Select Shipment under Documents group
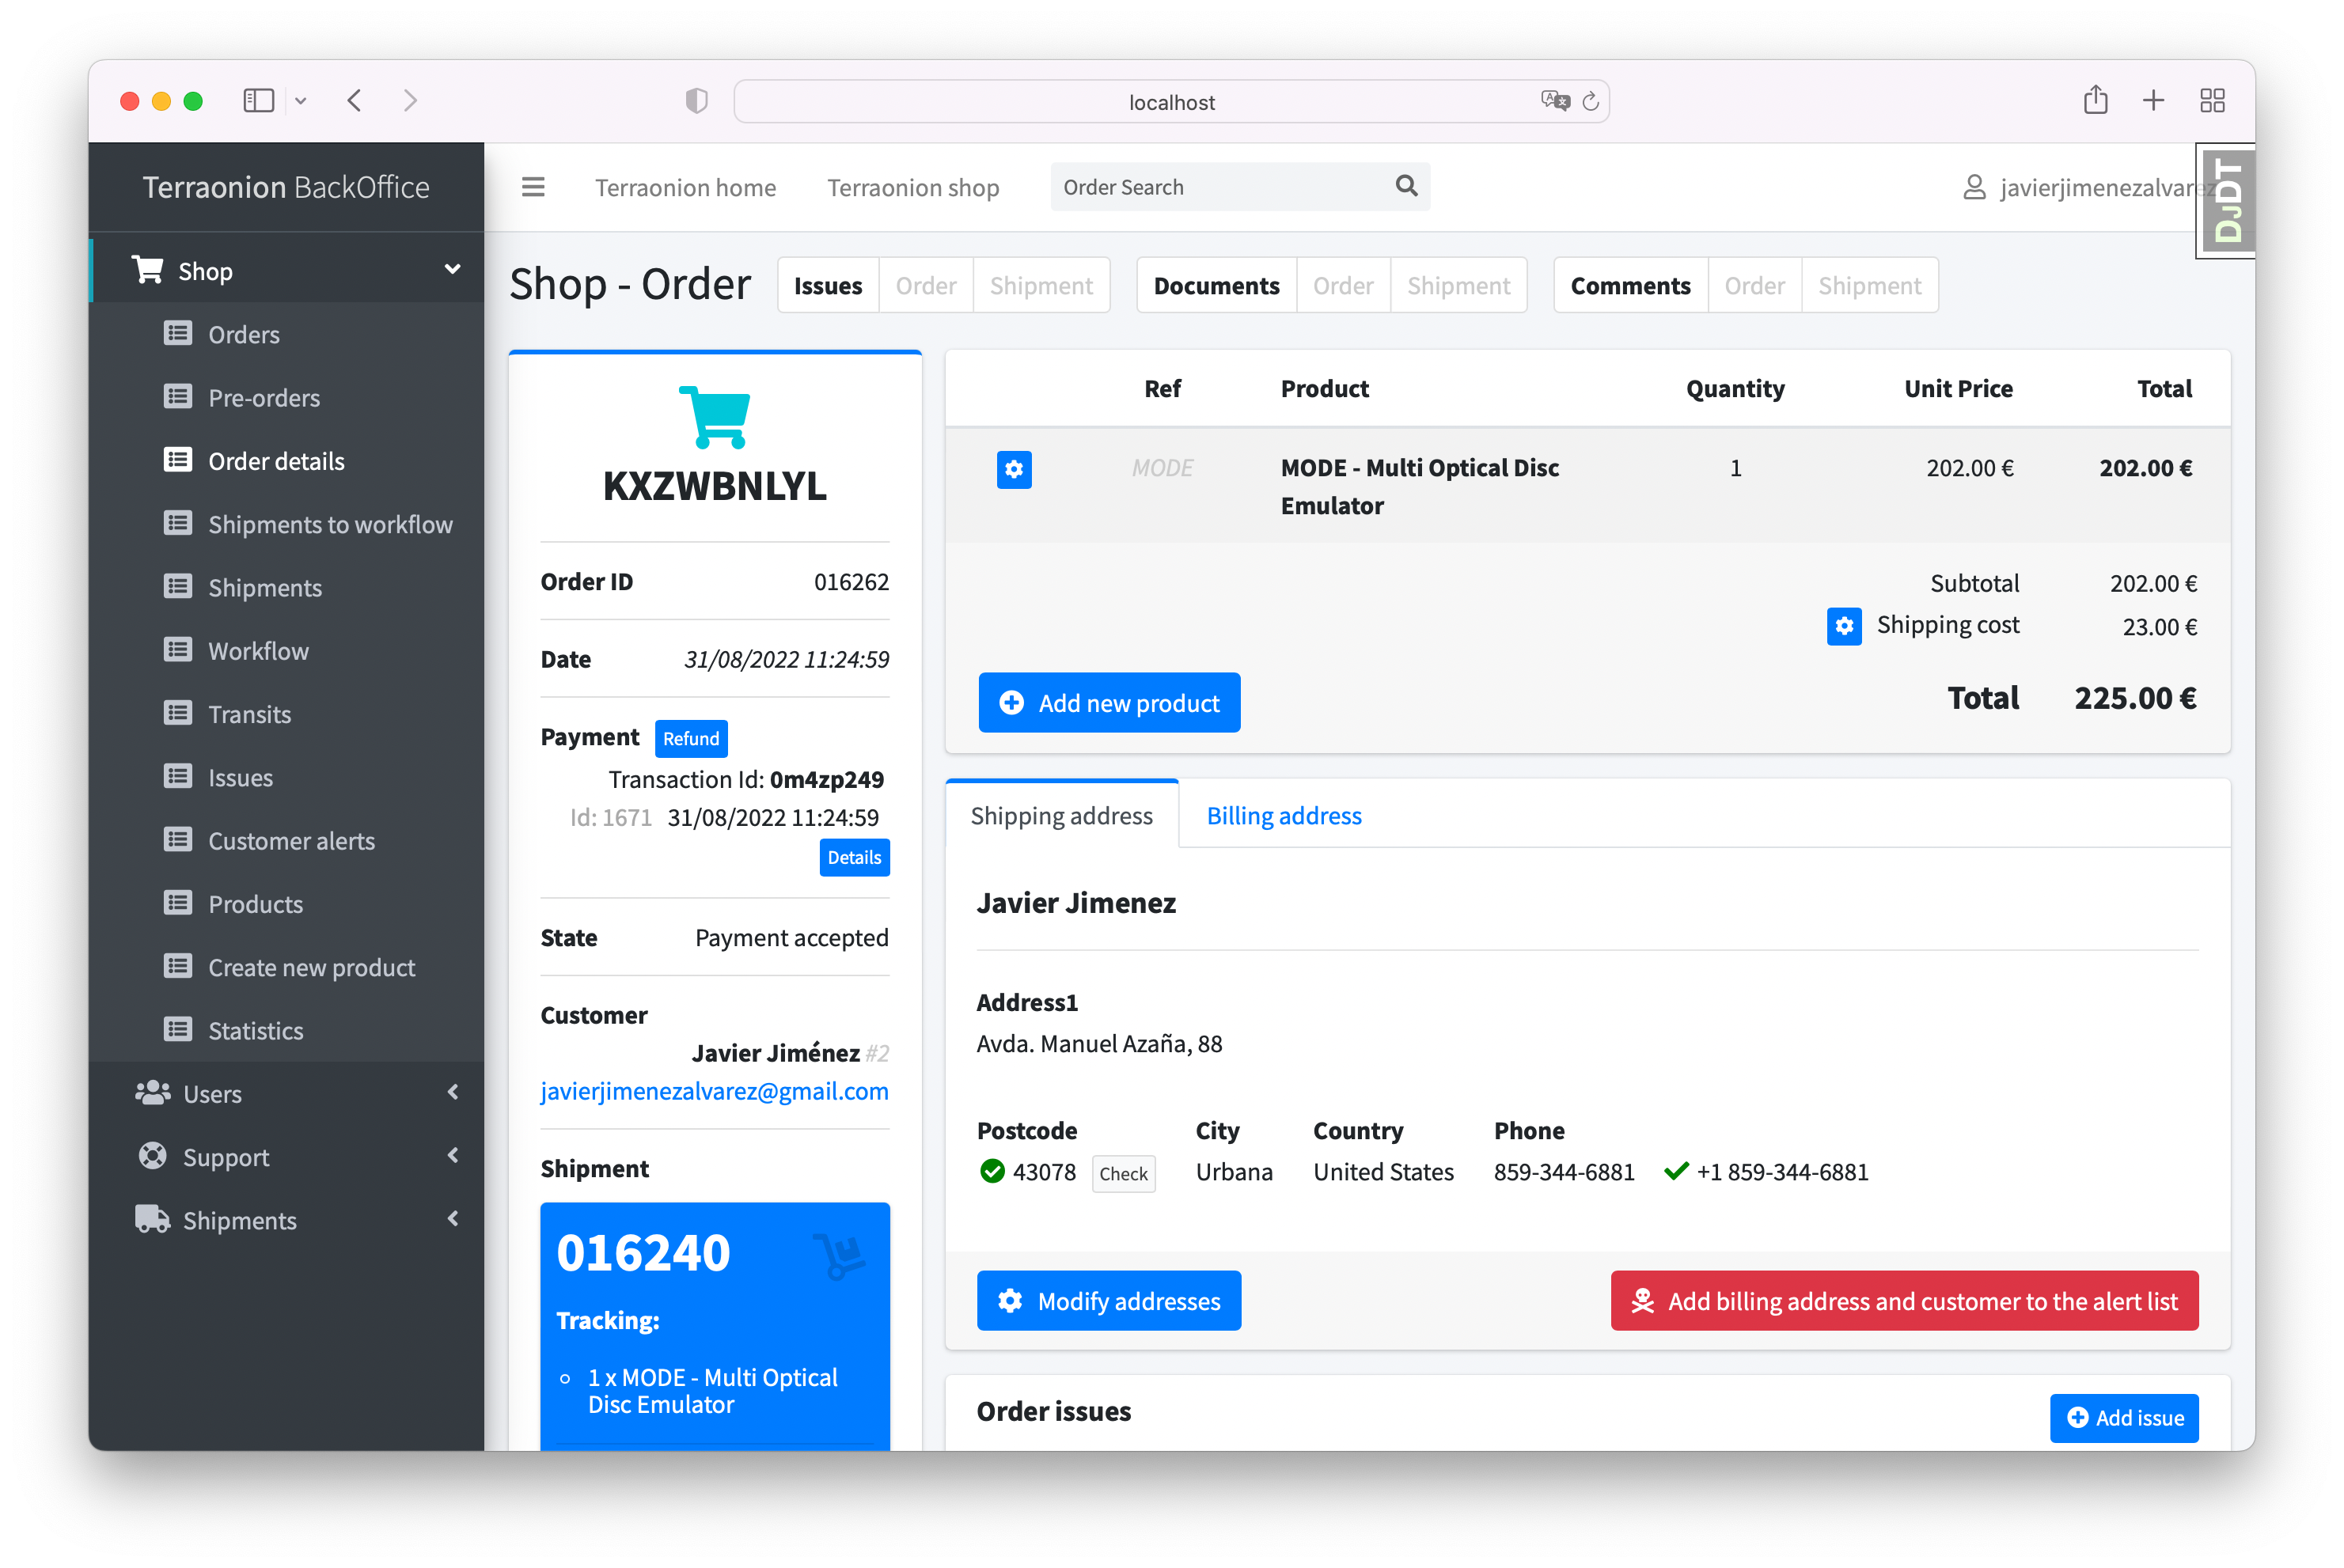The image size is (2344, 1568). [1458, 286]
